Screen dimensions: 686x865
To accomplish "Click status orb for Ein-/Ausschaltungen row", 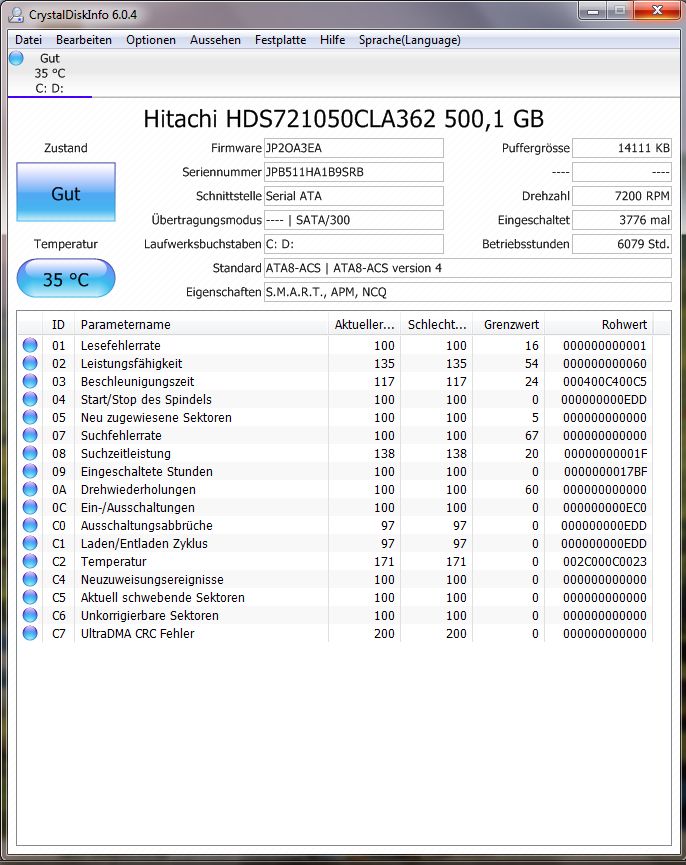I will pyautogui.click(x=30, y=508).
